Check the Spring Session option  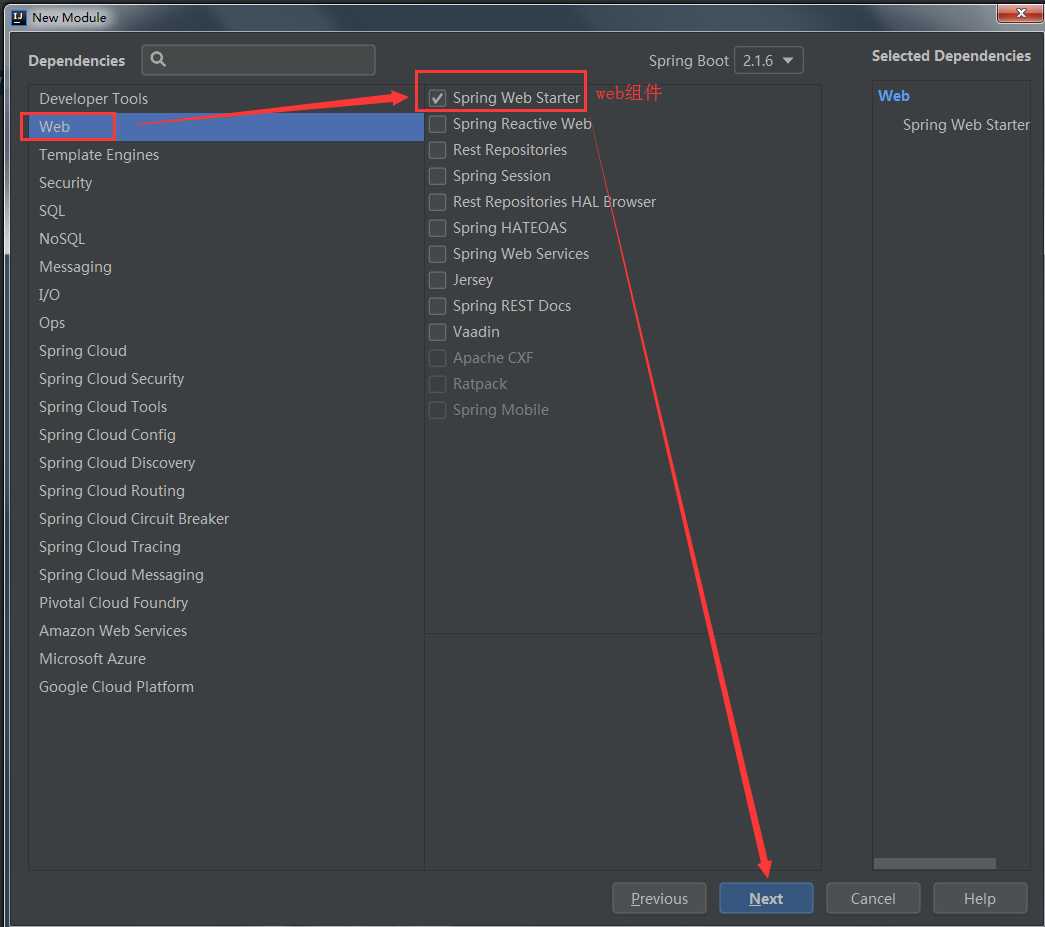(437, 176)
